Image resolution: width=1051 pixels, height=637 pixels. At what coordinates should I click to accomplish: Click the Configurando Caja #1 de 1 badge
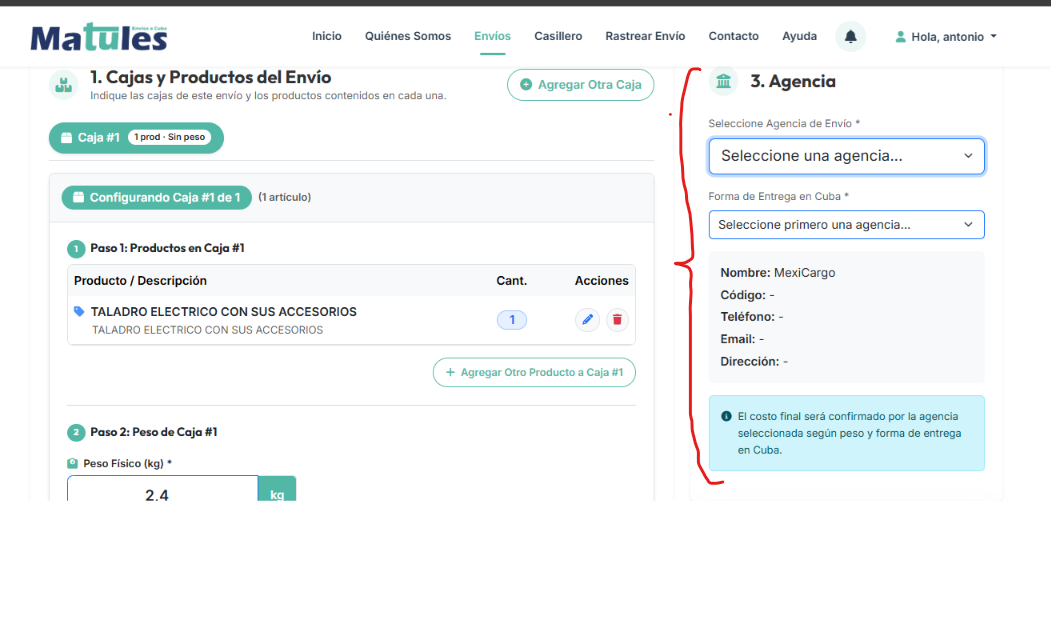click(157, 197)
